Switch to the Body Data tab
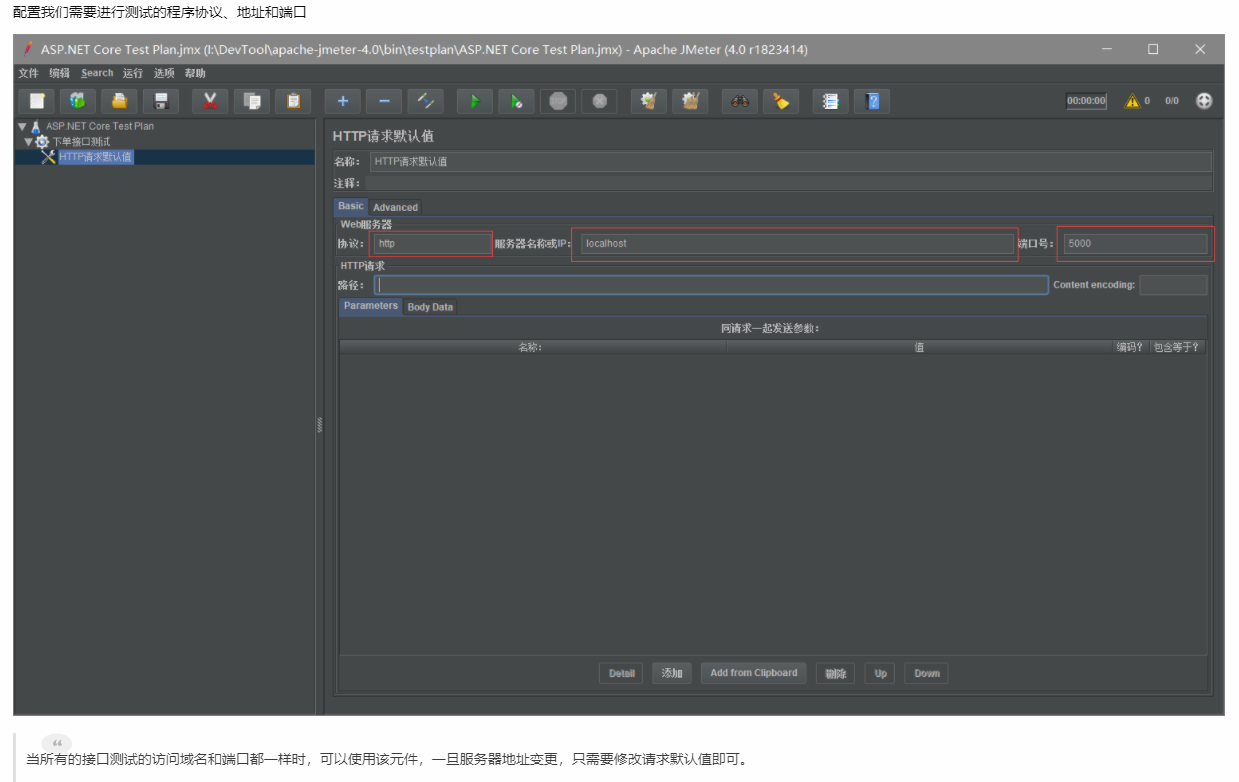This screenshot has width=1239, height=782. pyautogui.click(x=430, y=307)
